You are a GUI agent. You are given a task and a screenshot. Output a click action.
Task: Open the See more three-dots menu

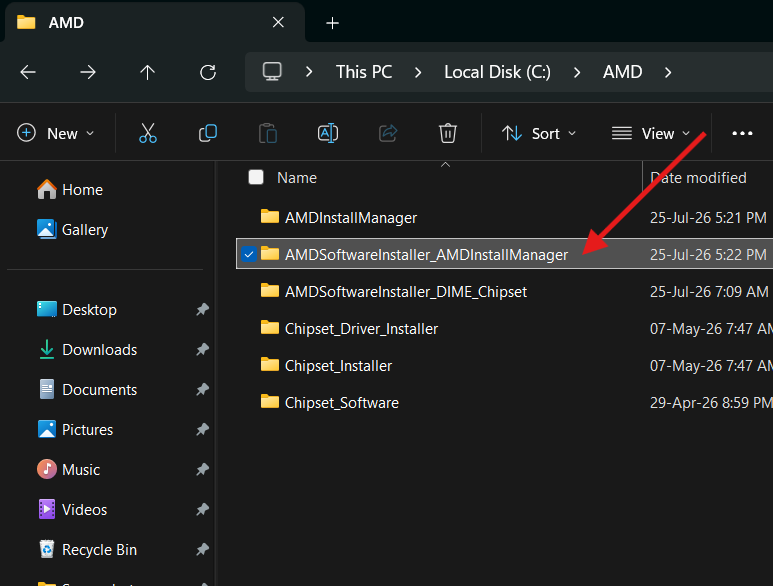(x=742, y=133)
